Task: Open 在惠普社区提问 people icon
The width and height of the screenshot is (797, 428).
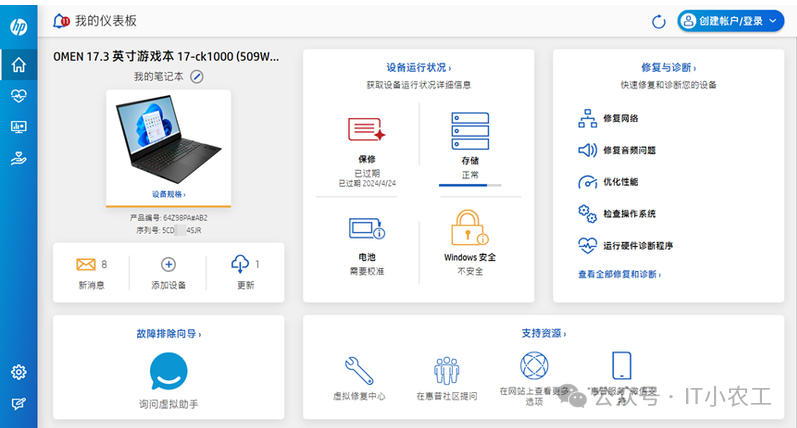Action: click(x=446, y=370)
